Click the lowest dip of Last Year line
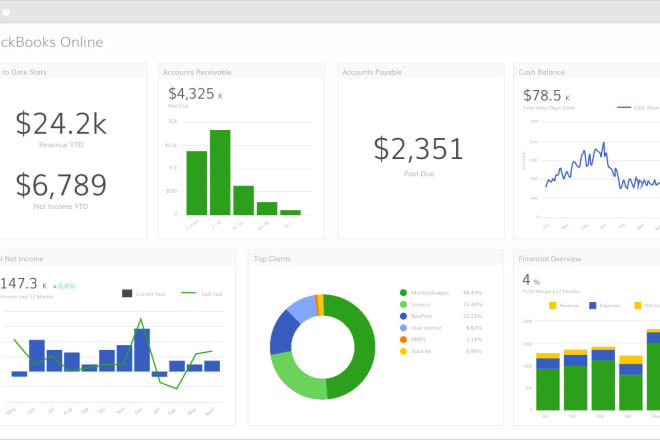660x440 pixels. (177, 388)
